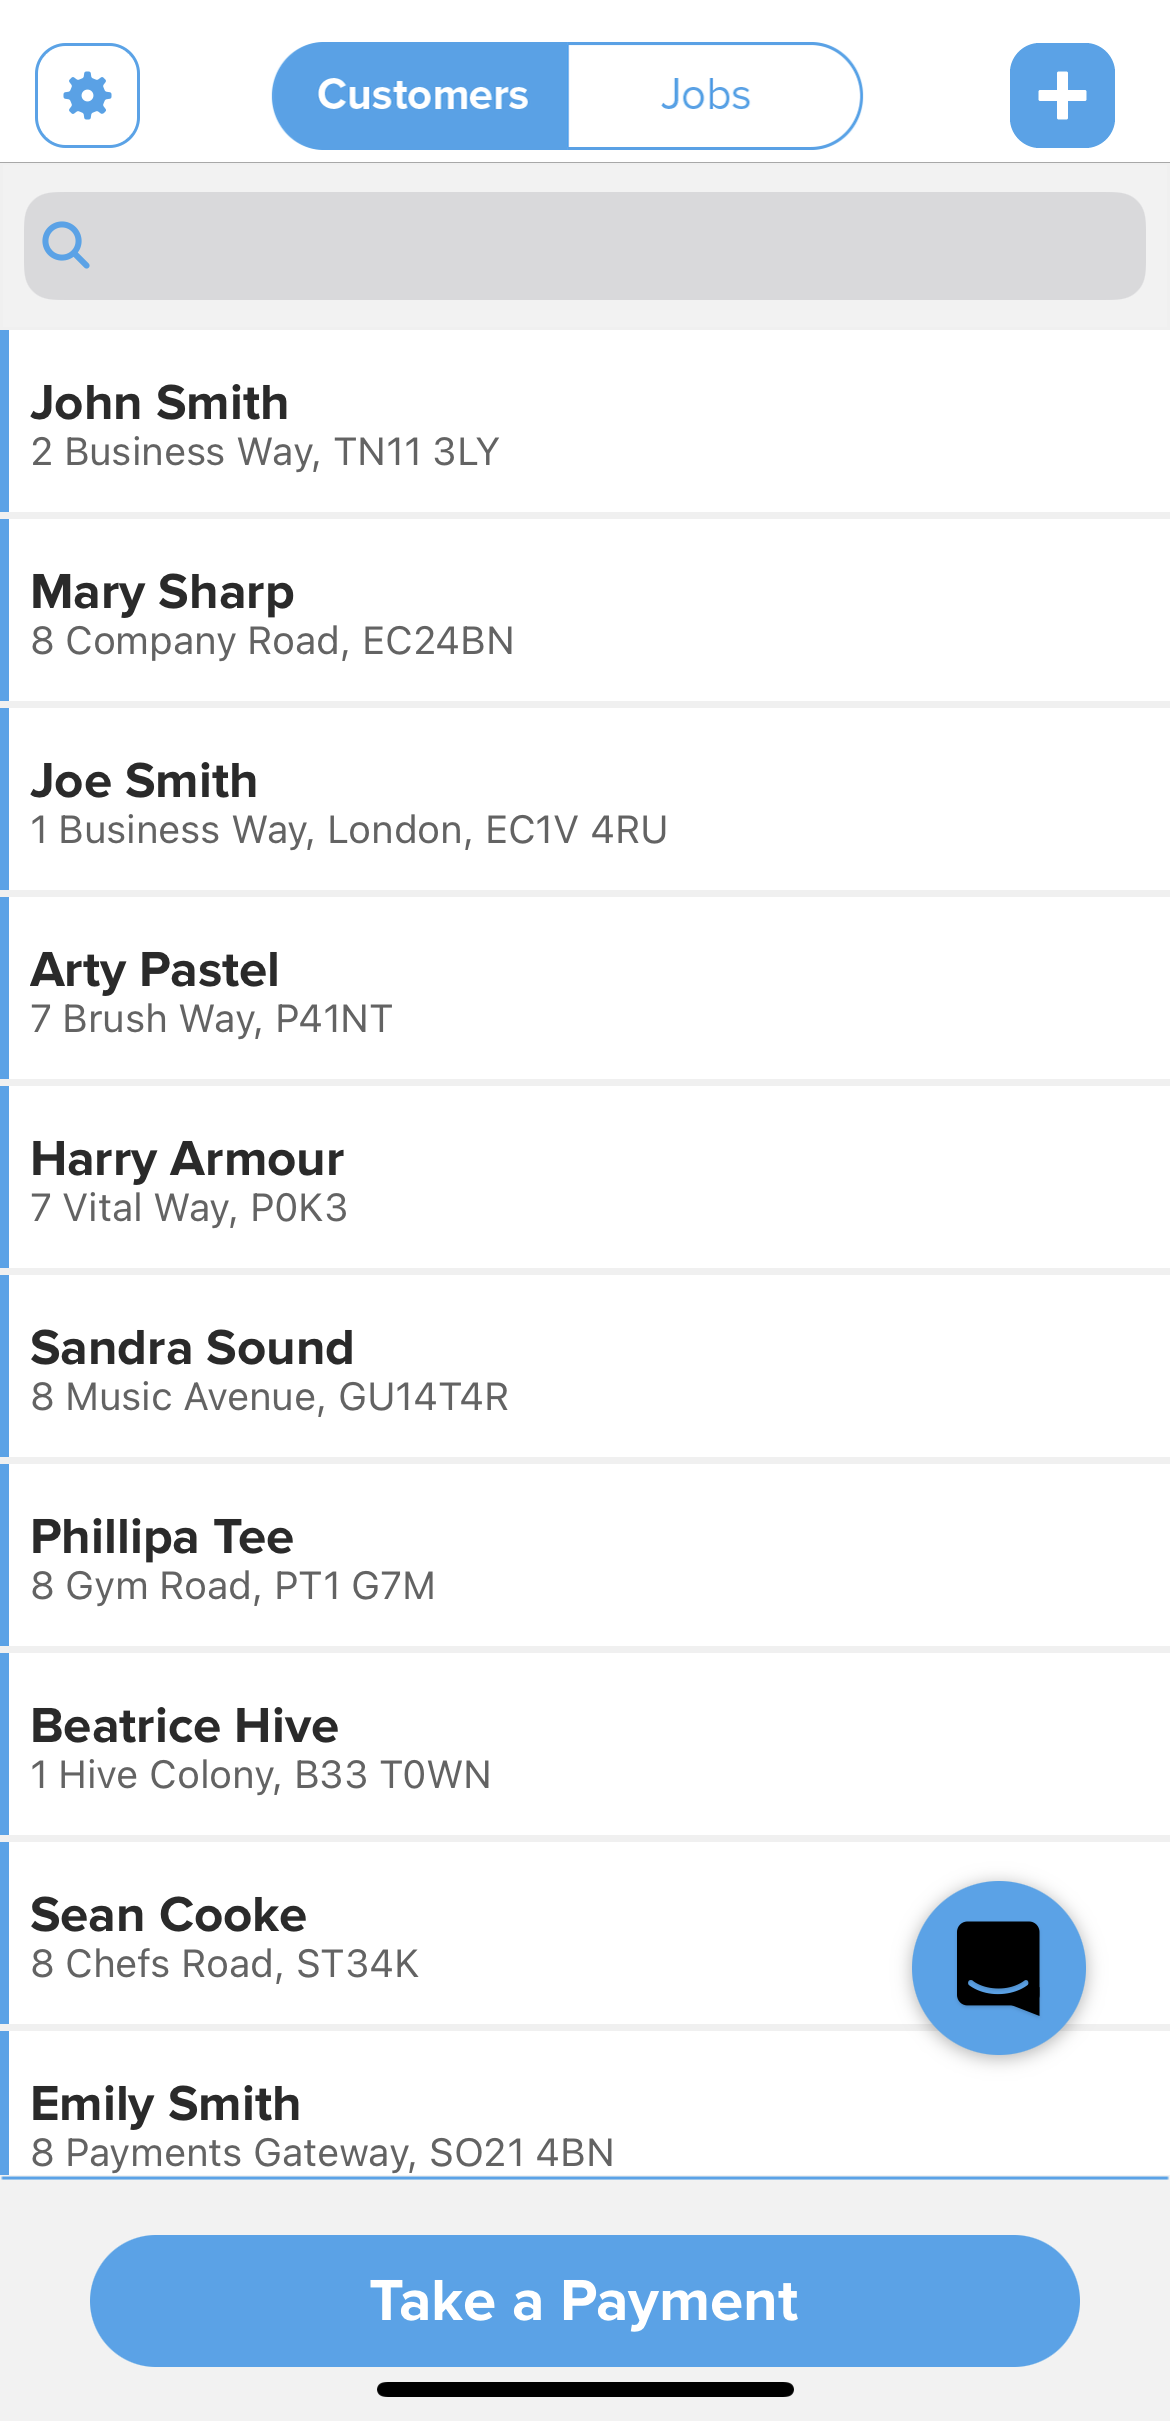Open the chat support bubble
1170x2421 pixels.
[x=998, y=1966]
